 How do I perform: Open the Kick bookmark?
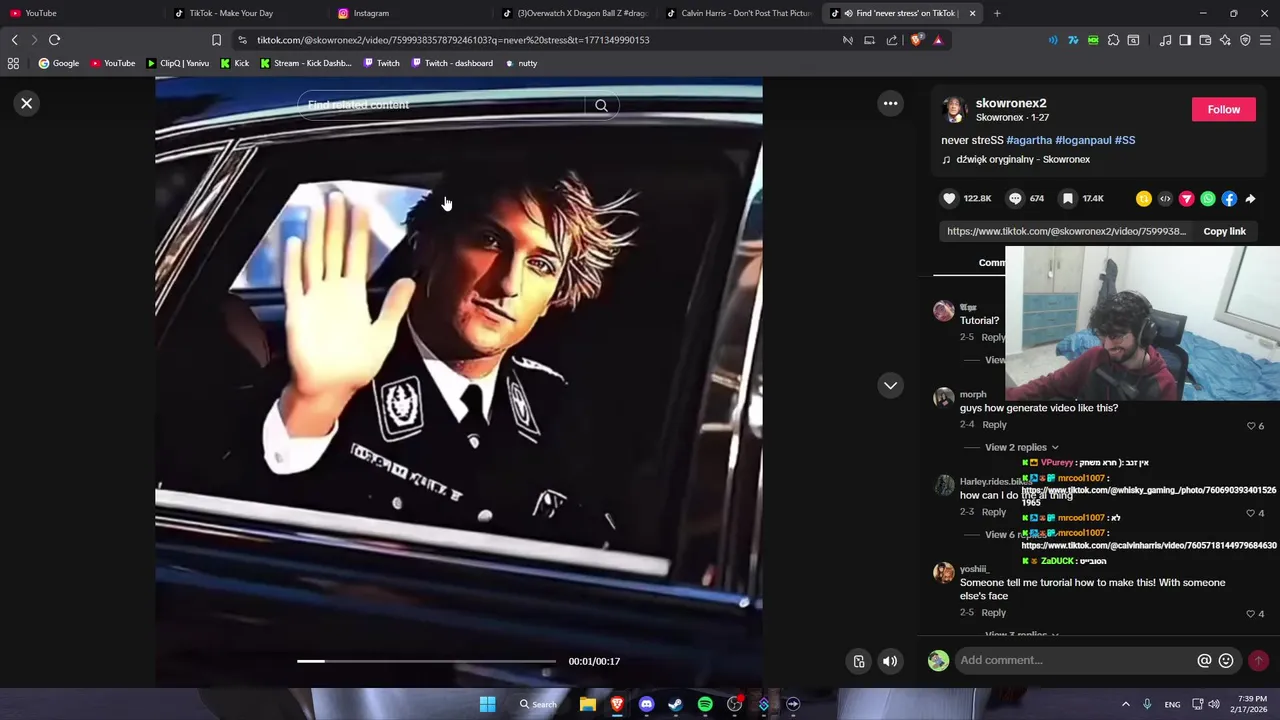(x=235, y=63)
